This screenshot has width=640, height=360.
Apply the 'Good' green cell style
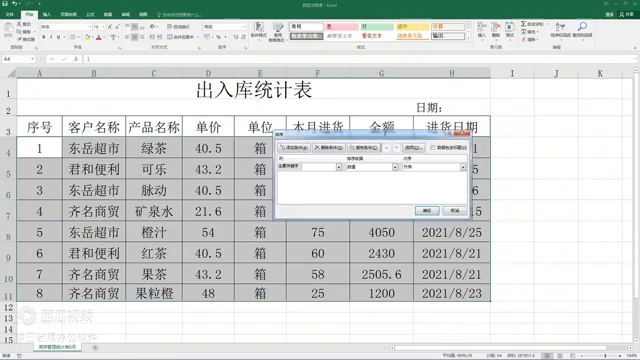(377, 27)
